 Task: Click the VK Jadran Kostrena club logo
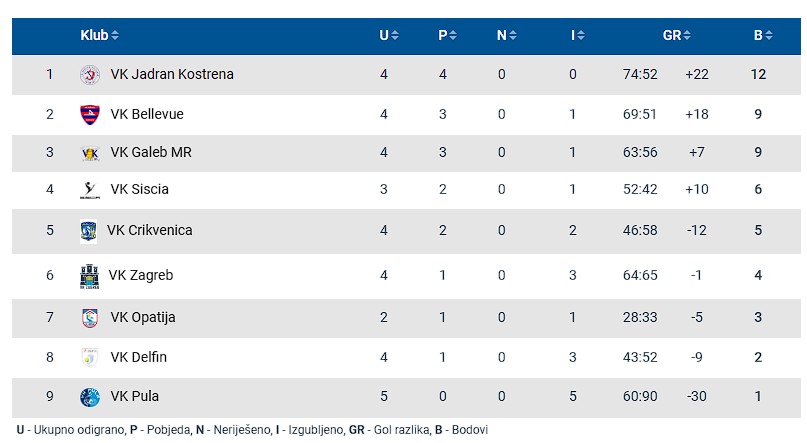90,75
